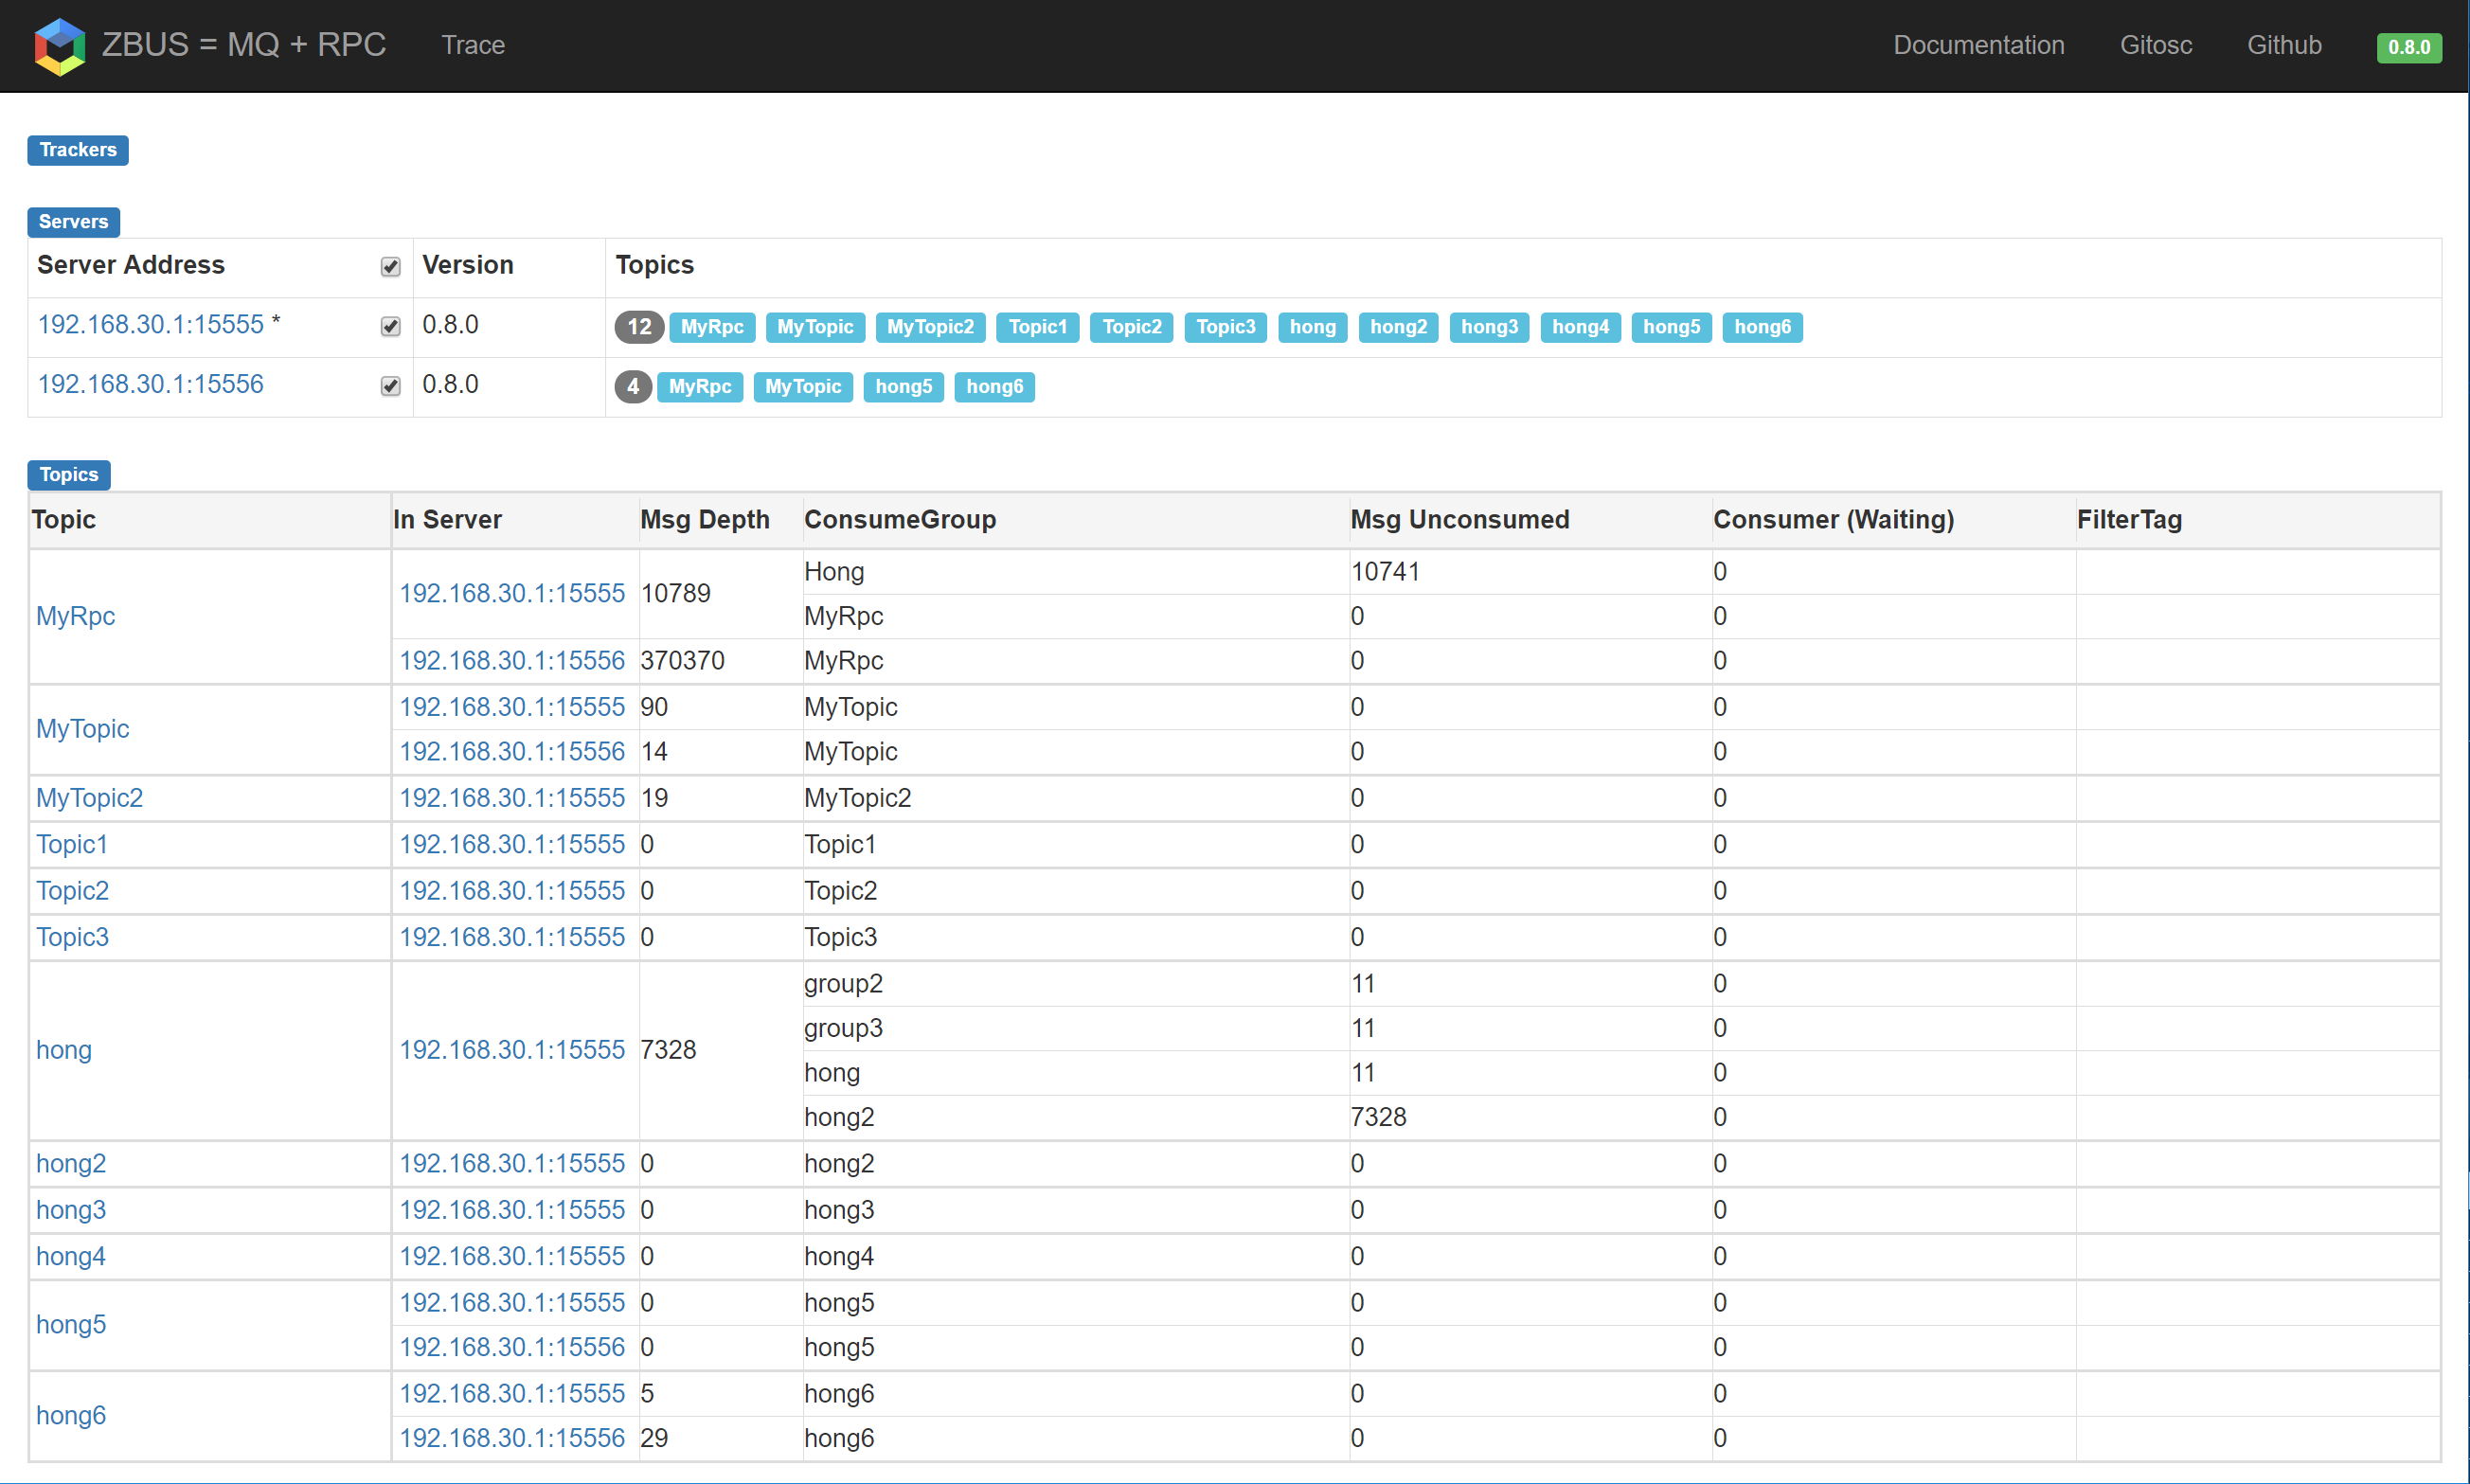Open the Topic2 topic link in Topics table

[73, 891]
